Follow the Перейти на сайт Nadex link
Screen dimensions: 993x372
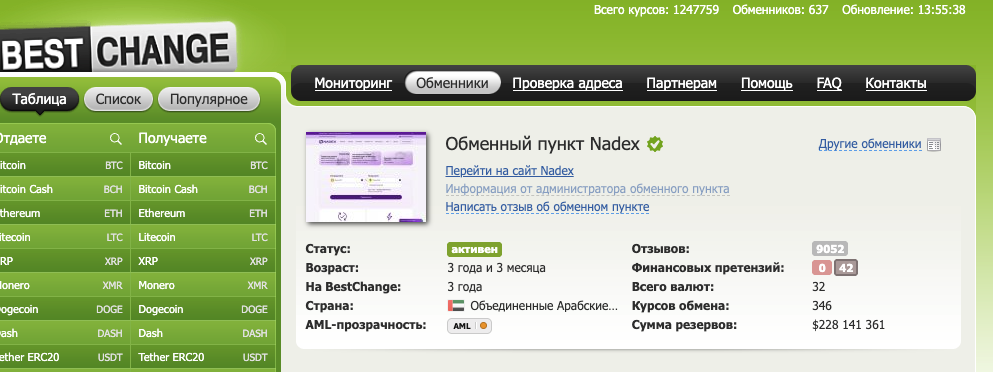pyautogui.click(x=510, y=171)
